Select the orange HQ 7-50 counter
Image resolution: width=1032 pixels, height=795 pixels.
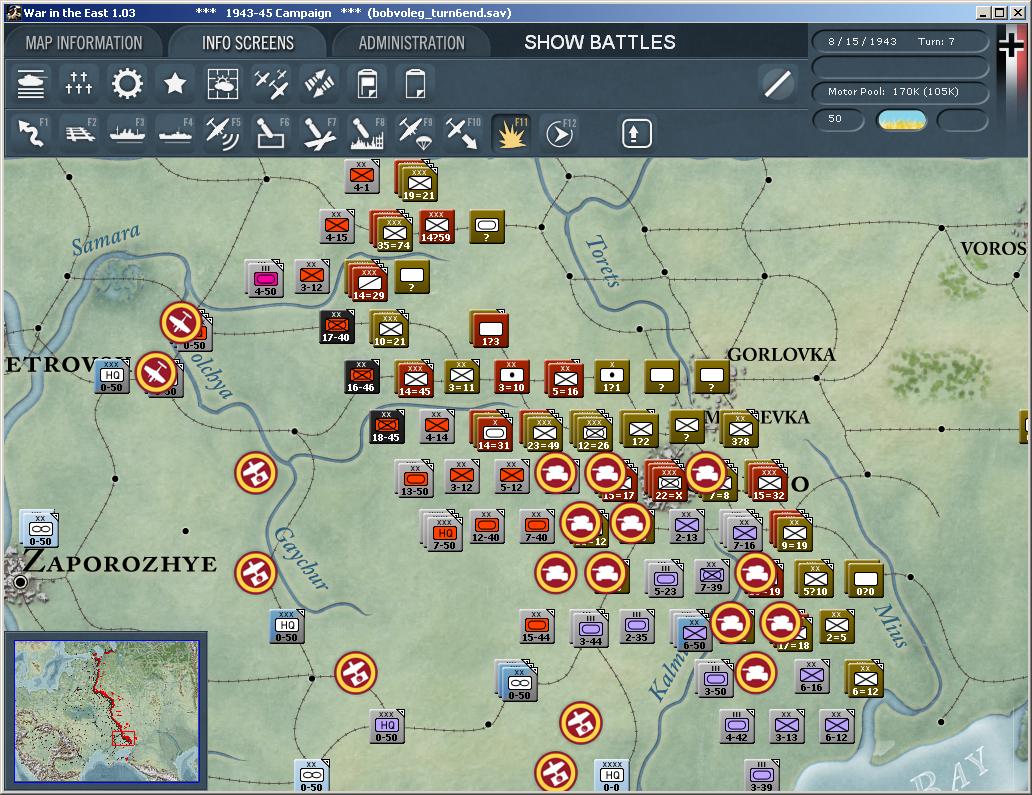click(444, 532)
